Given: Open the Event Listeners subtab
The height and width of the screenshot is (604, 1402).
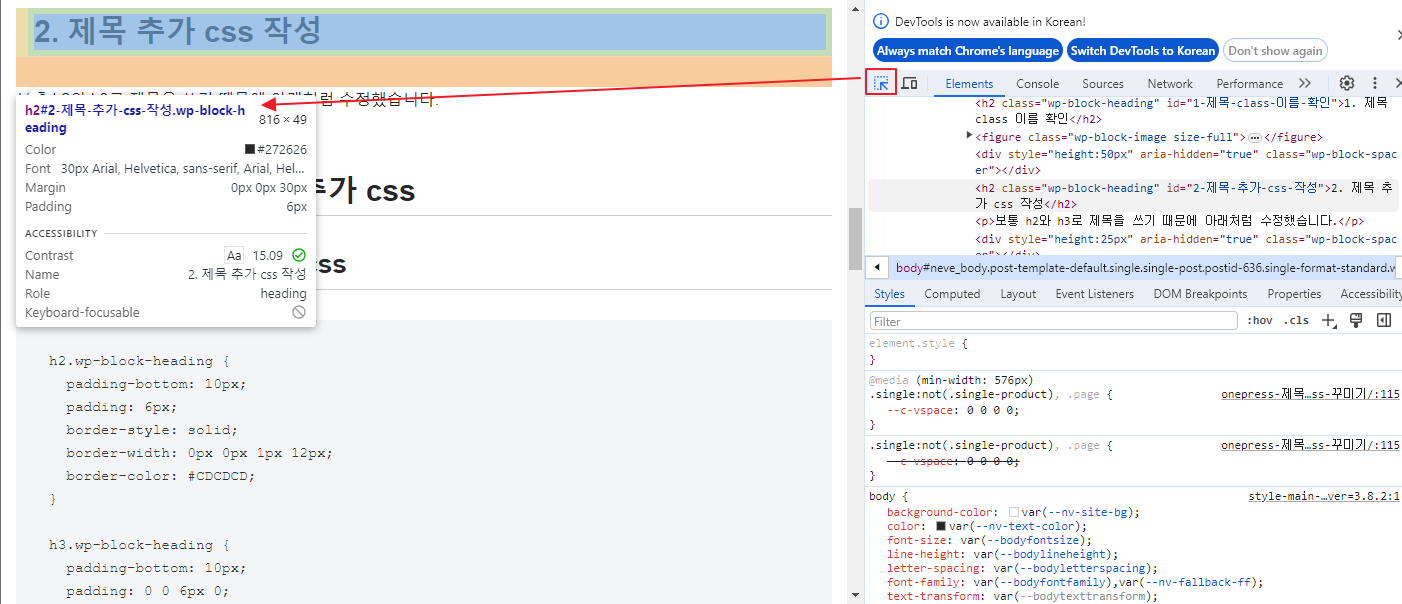Looking at the screenshot, I should 1094,294.
